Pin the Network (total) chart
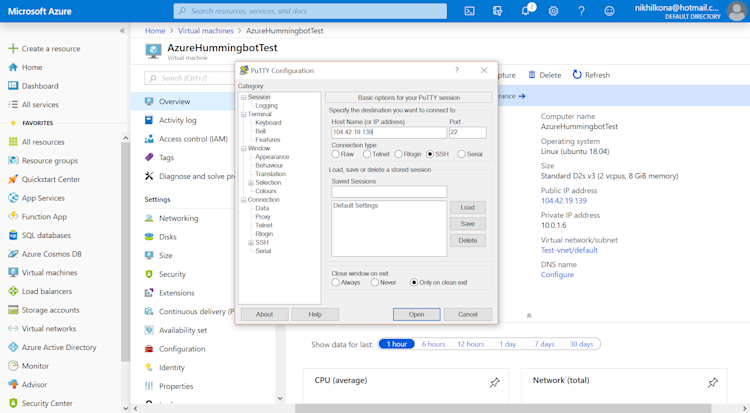The height and width of the screenshot is (413, 750). (x=713, y=382)
